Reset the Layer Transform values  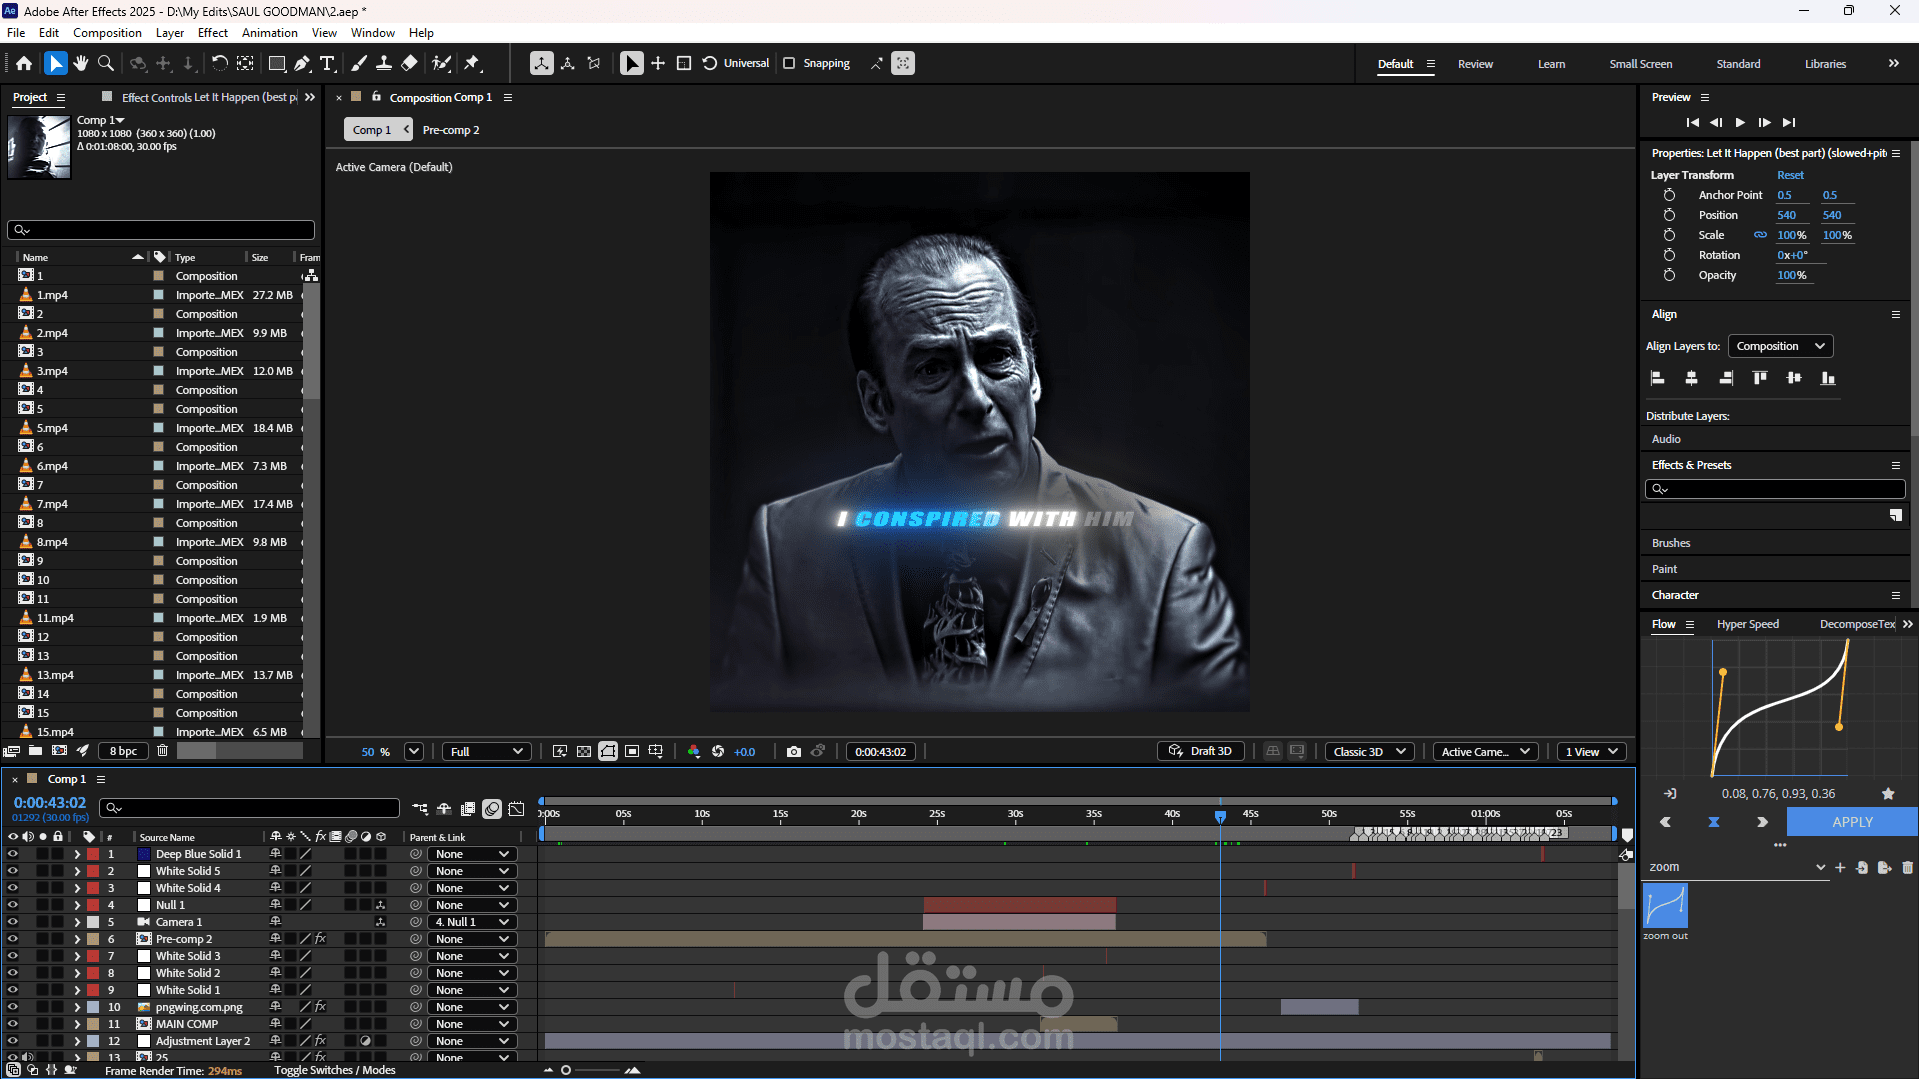pos(1790,175)
